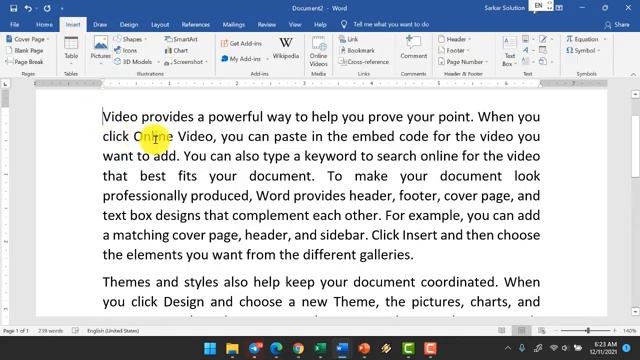Viewport: 640px width, 360px height.
Task: Insert a hyperlink with Link
Action: click(348, 39)
